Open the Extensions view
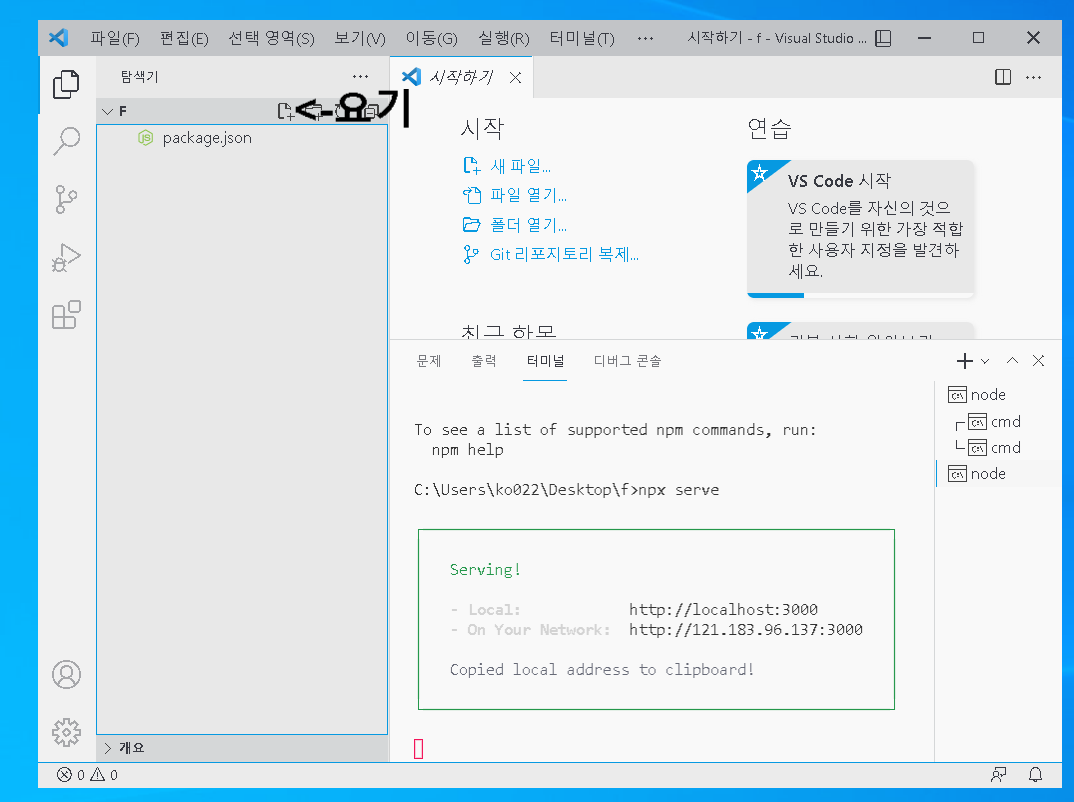This screenshot has width=1074, height=802. (x=66, y=315)
